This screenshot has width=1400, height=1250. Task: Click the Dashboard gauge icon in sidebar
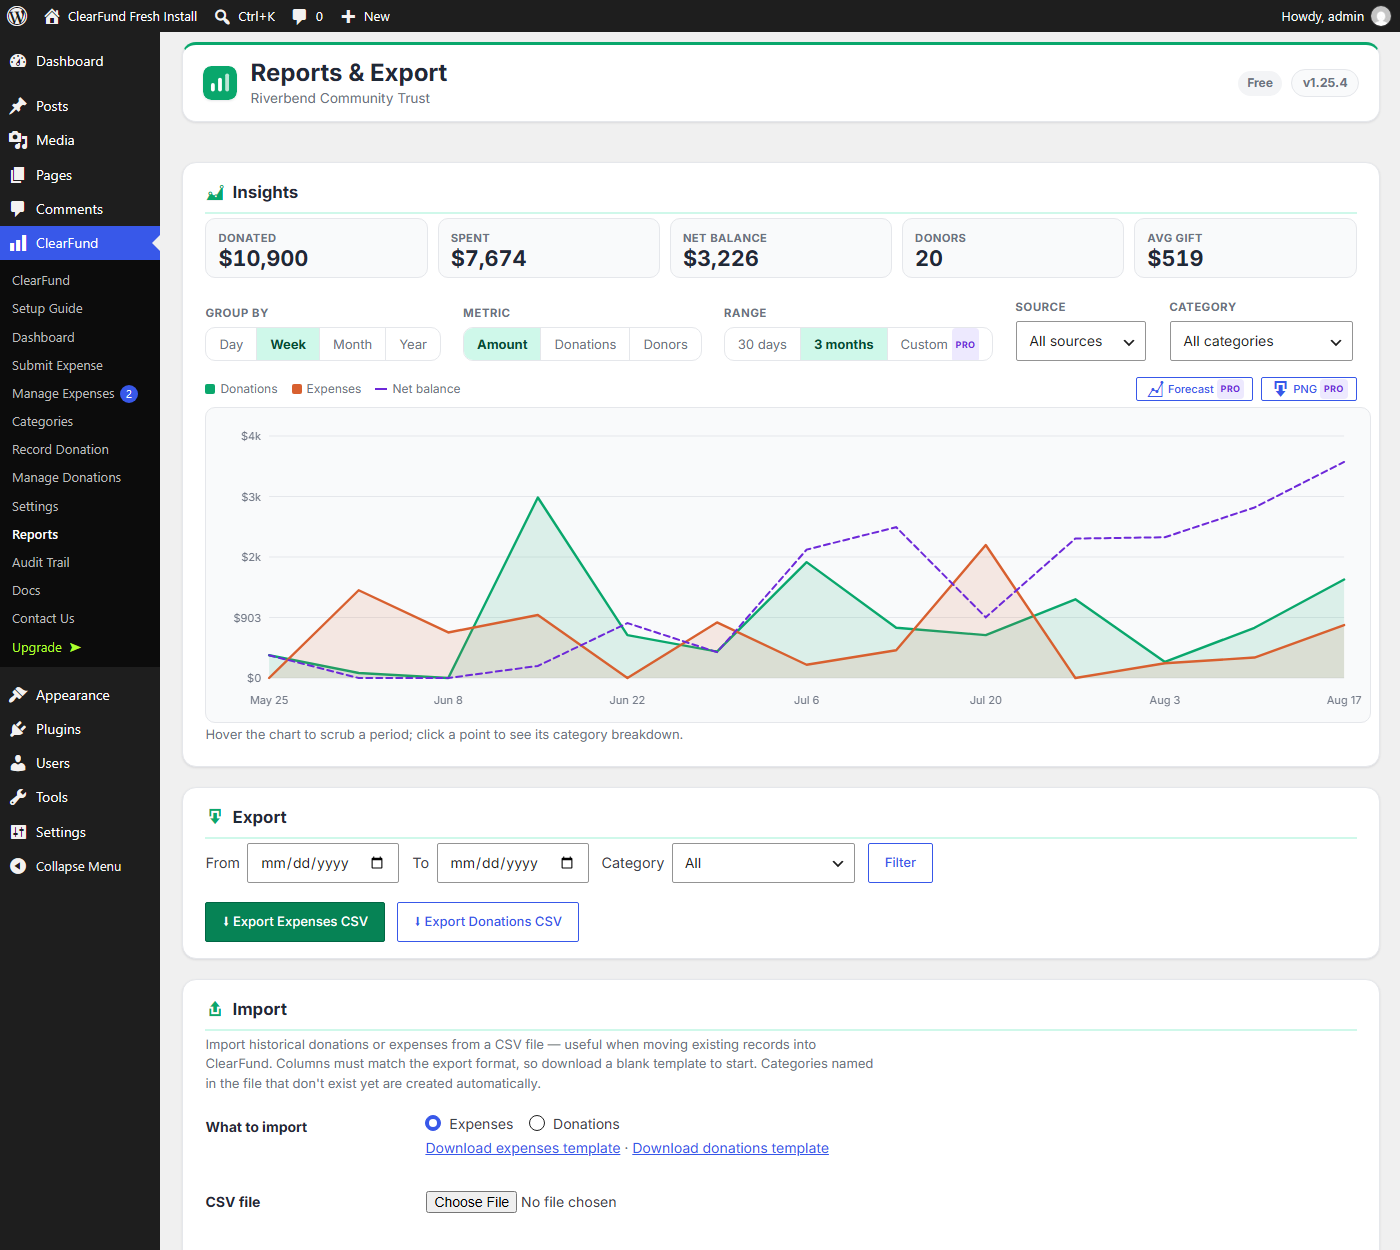[x=18, y=61]
